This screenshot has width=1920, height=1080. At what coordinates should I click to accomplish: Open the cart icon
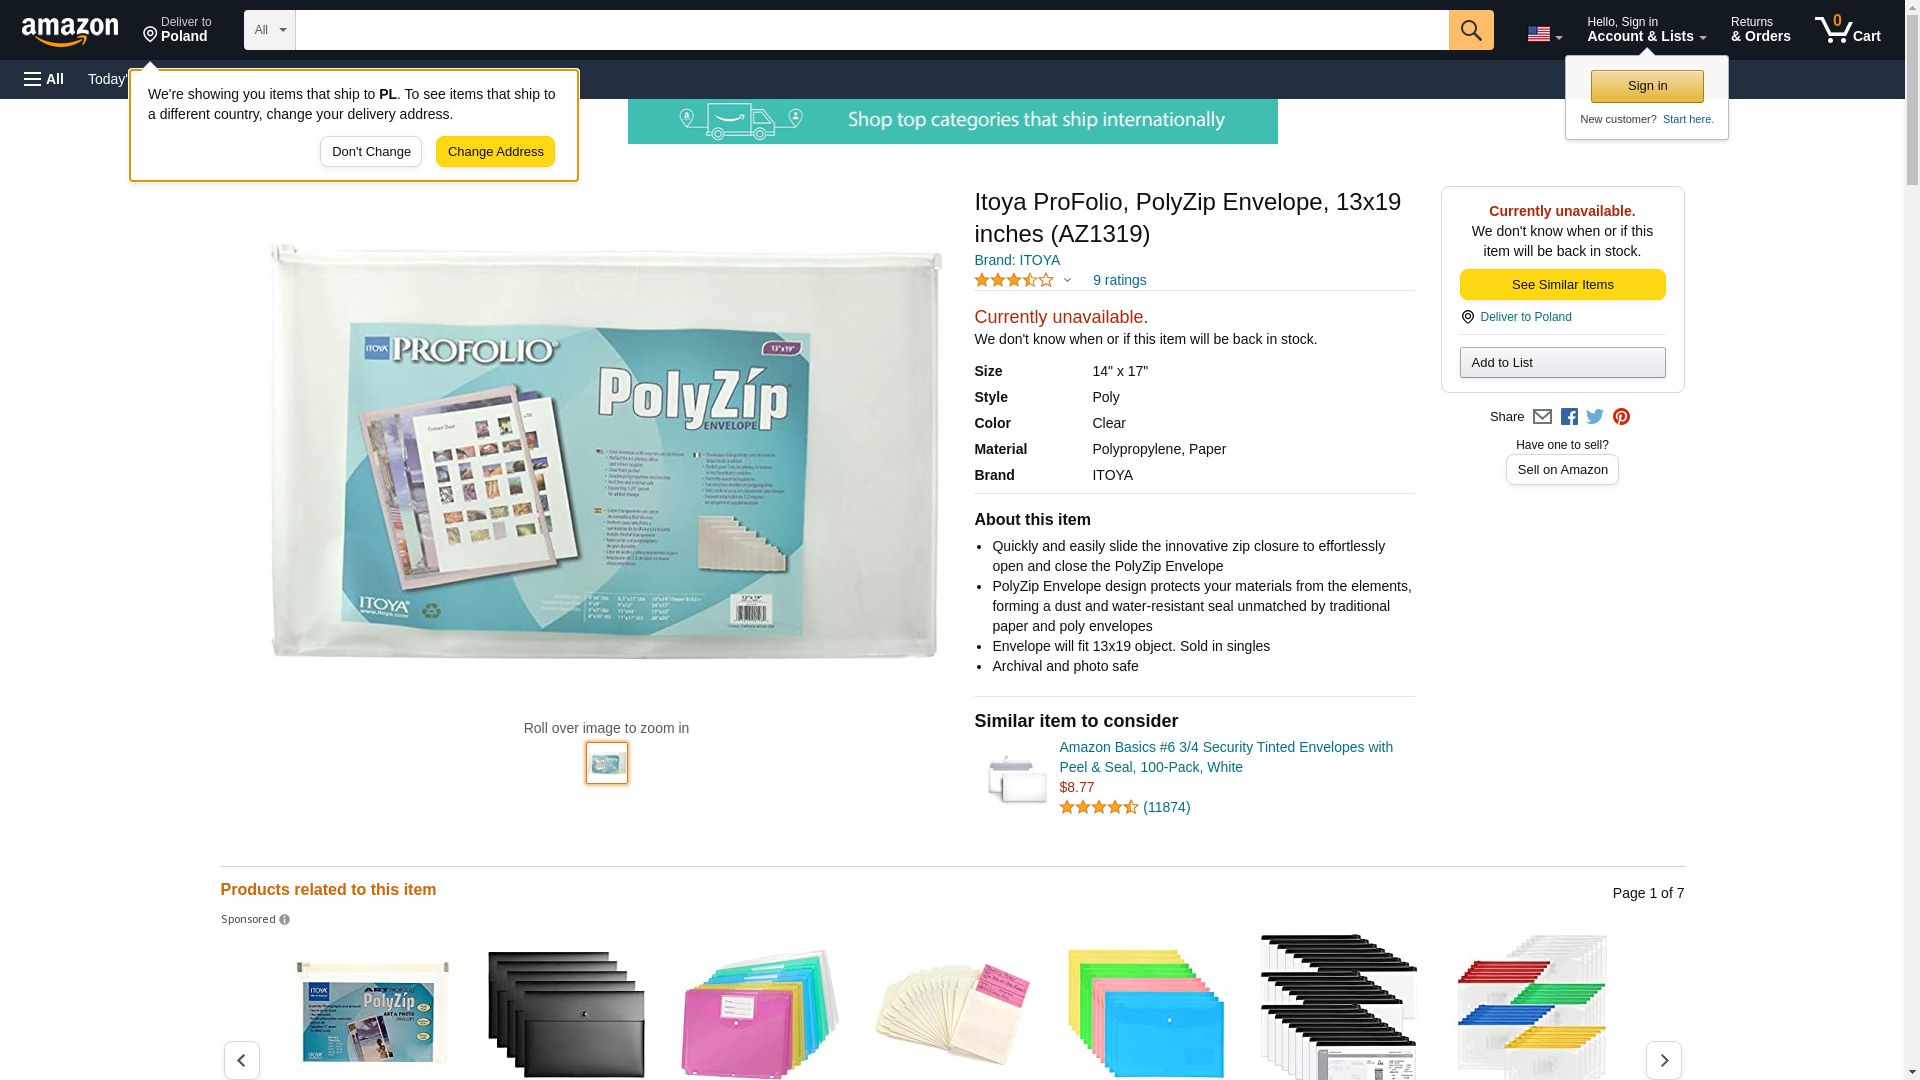[1847, 30]
